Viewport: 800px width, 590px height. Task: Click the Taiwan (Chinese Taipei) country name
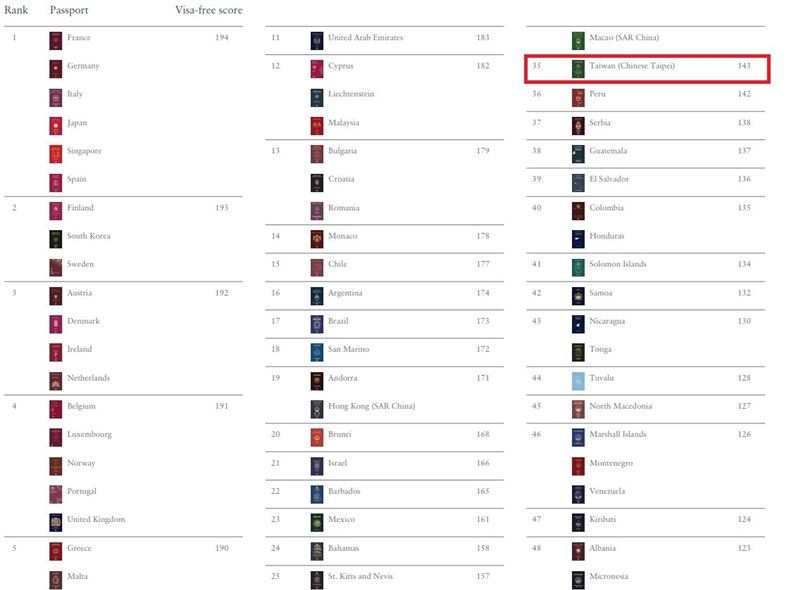(632, 65)
